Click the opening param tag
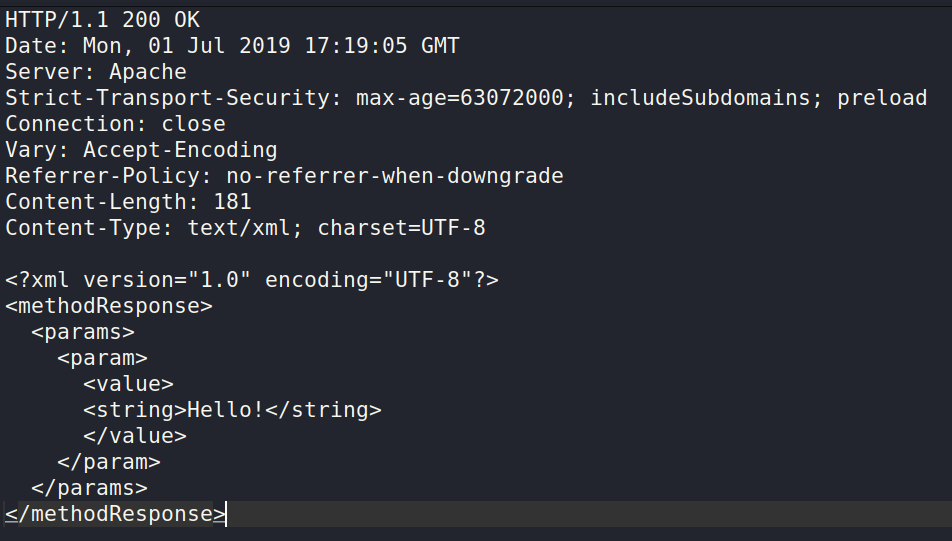This screenshot has height=541, width=952. click(102, 358)
